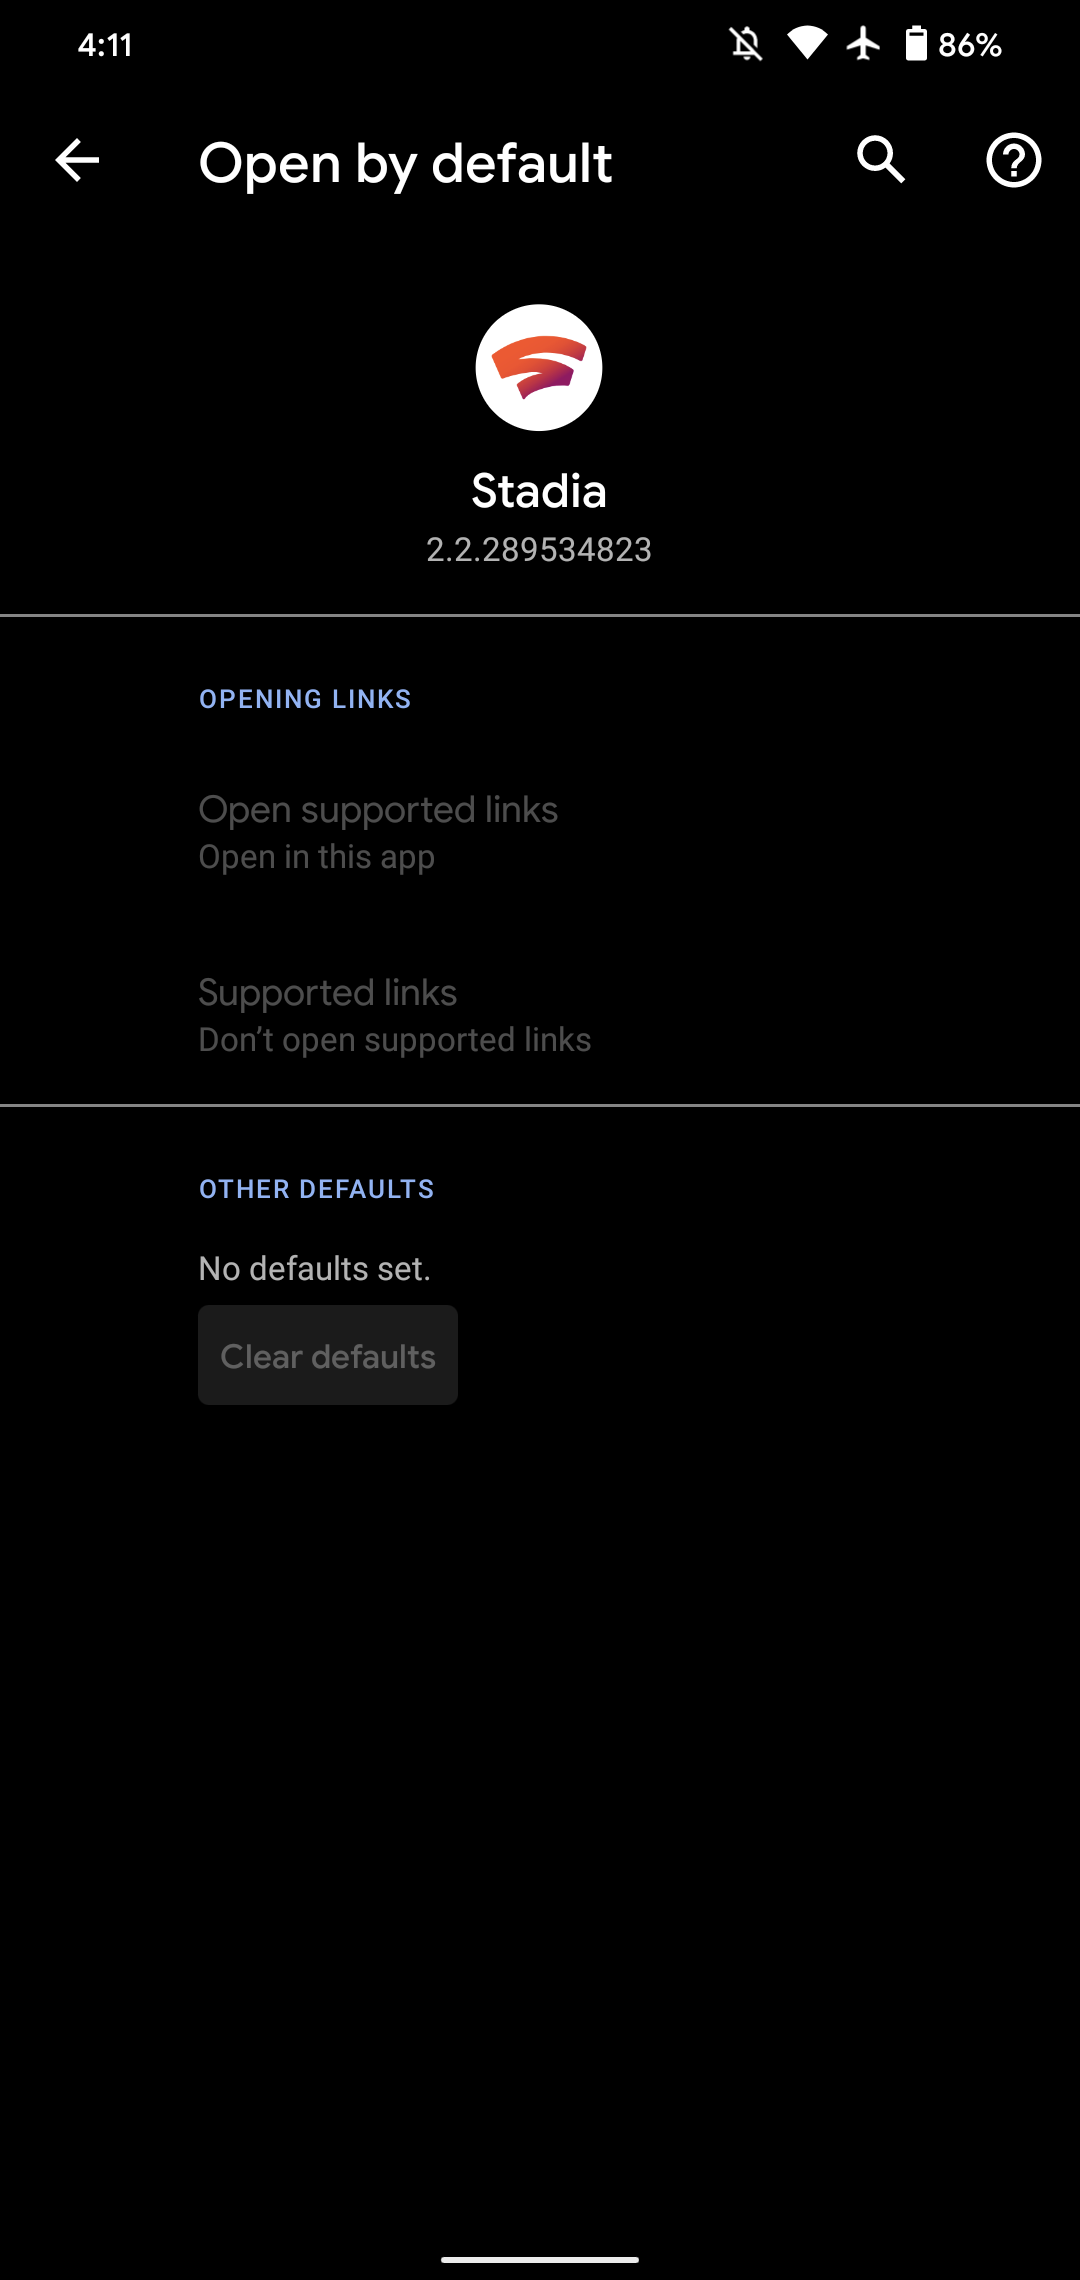Open search from the Open by default screen
The height and width of the screenshot is (2280, 1080).
[879, 162]
